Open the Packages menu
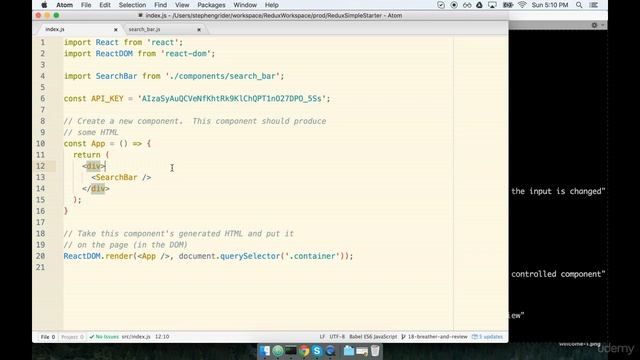The width and height of the screenshot is (640, 360). pyautogui.click(x=211, y=5)
